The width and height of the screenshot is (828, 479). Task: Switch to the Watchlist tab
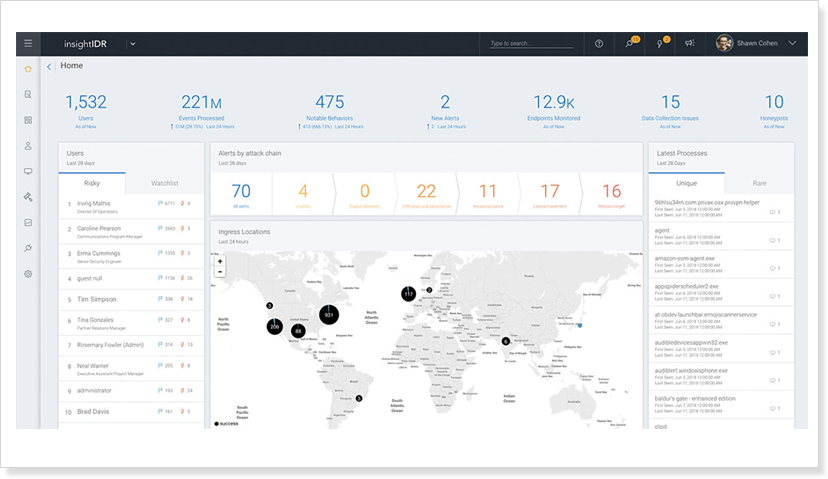[x=165, y=183]
